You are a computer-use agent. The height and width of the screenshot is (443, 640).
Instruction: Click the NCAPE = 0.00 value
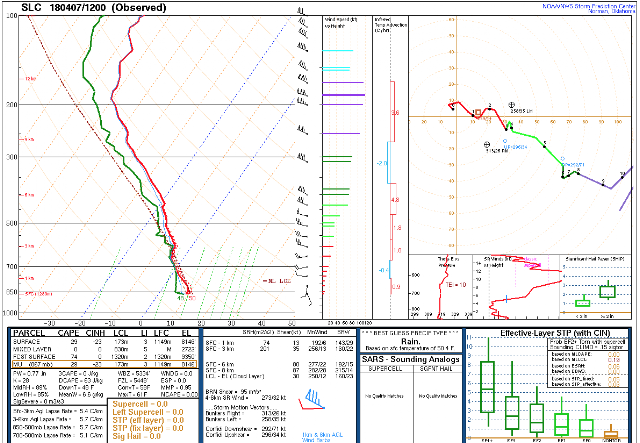(x=179, y=395)
